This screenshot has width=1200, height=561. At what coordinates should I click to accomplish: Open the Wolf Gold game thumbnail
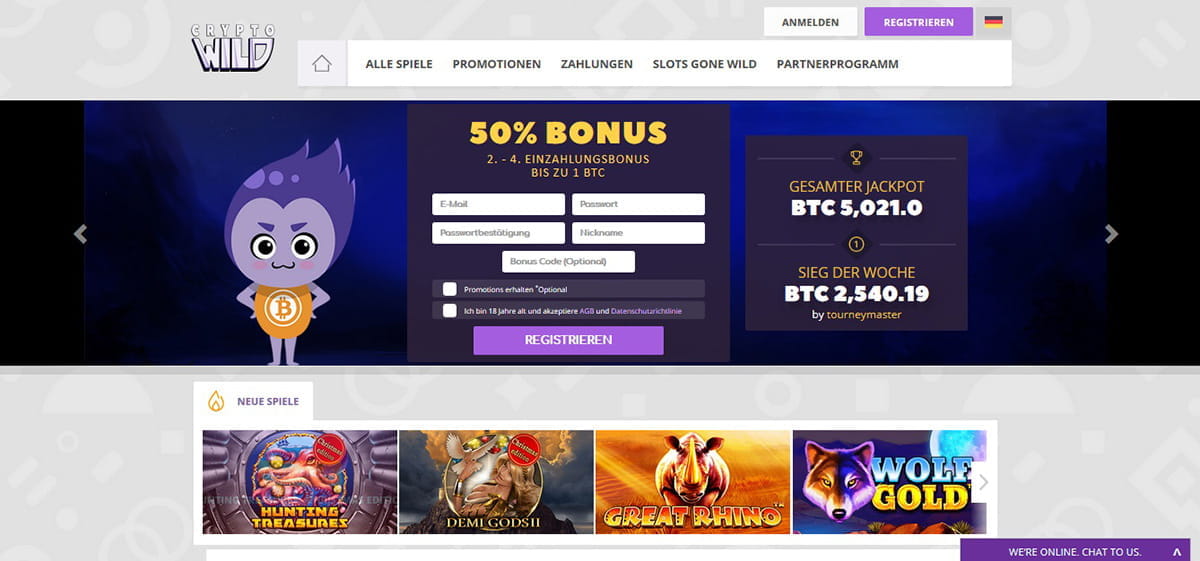(890, 482)
